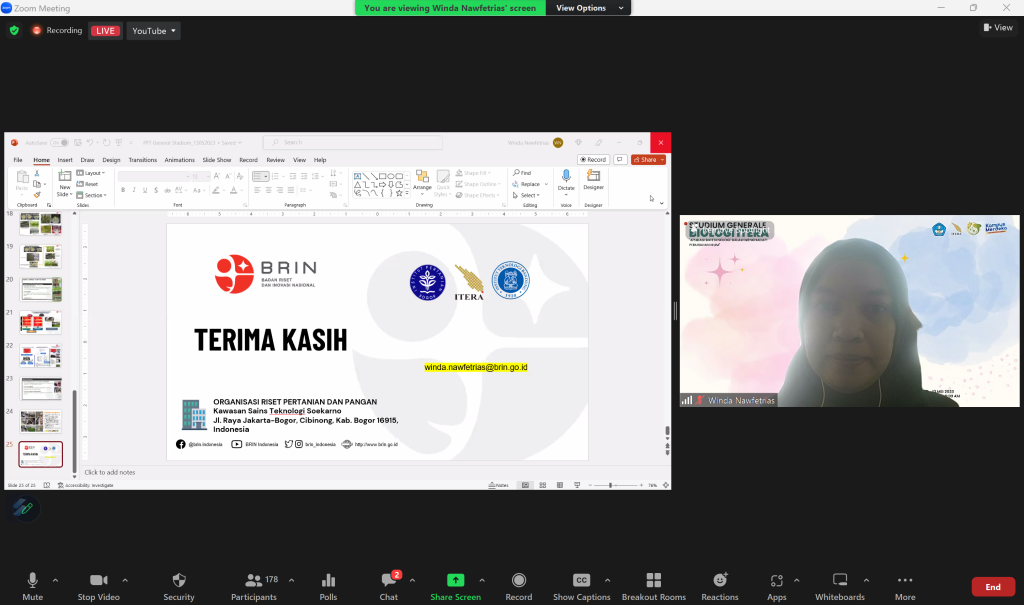Viewport: 1024px width, 605px height.
Task: Stop Video in the Zoom toolbar
Action: point(99,586)
